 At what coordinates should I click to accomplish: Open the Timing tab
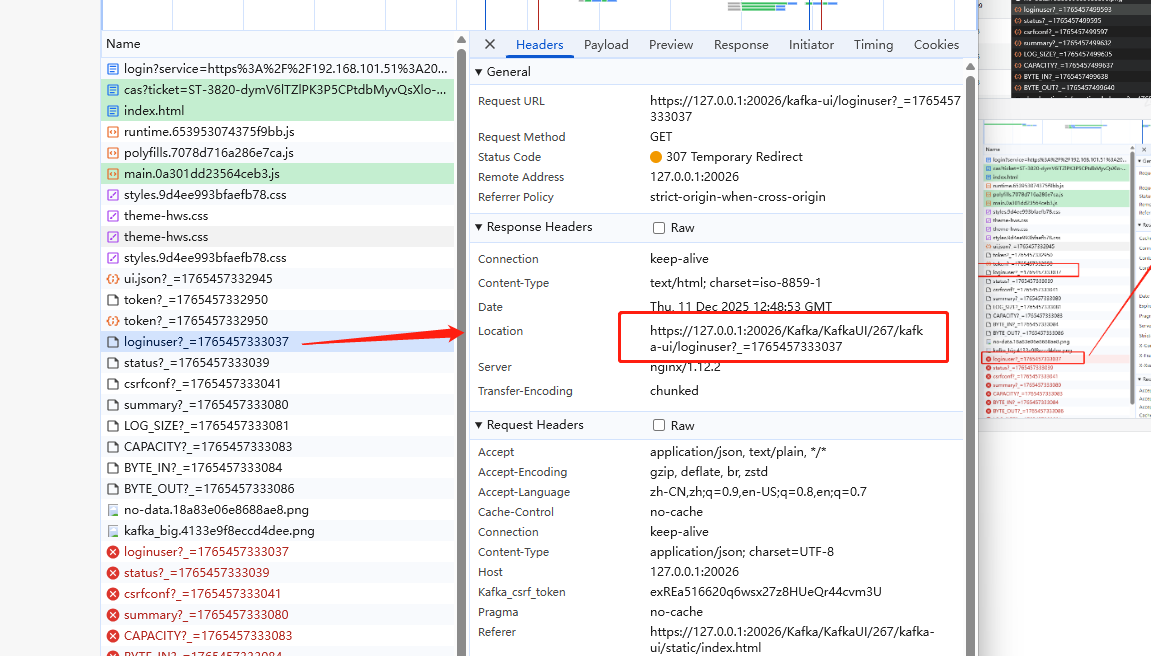[873, 45]
